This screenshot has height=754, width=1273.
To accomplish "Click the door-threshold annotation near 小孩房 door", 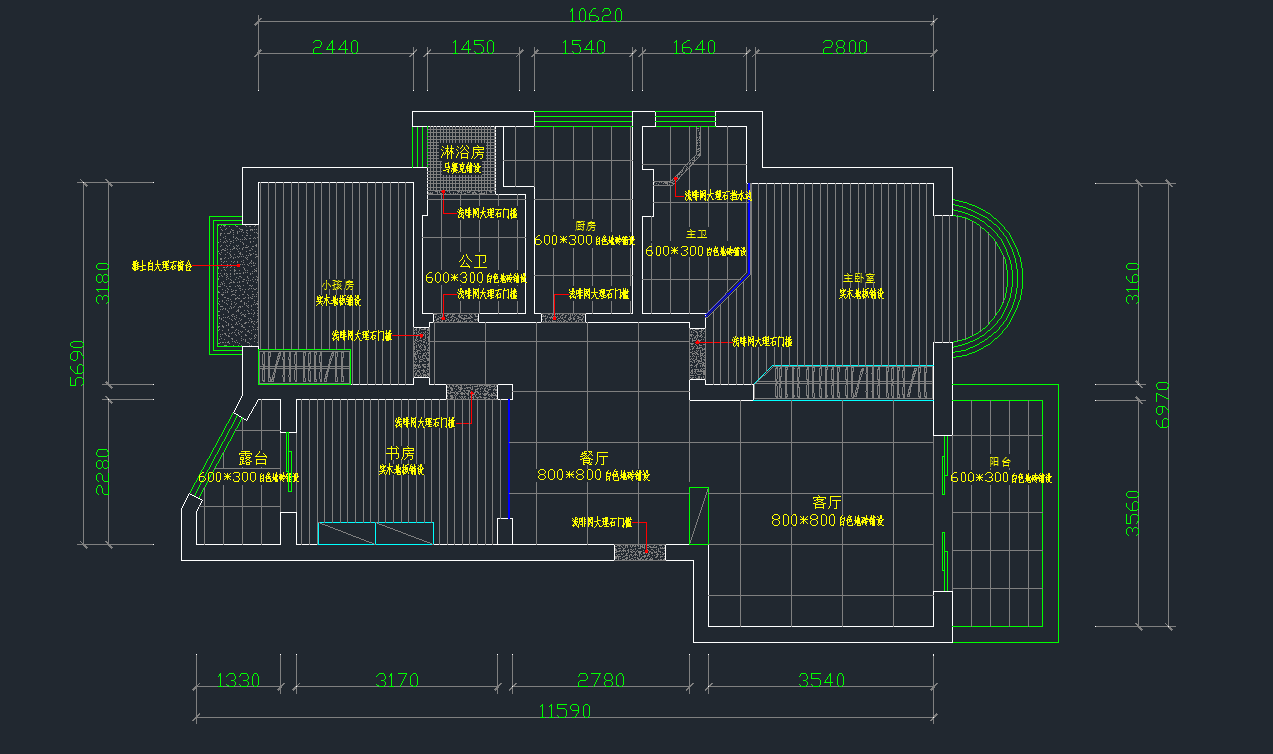I will tap(362, 336).
